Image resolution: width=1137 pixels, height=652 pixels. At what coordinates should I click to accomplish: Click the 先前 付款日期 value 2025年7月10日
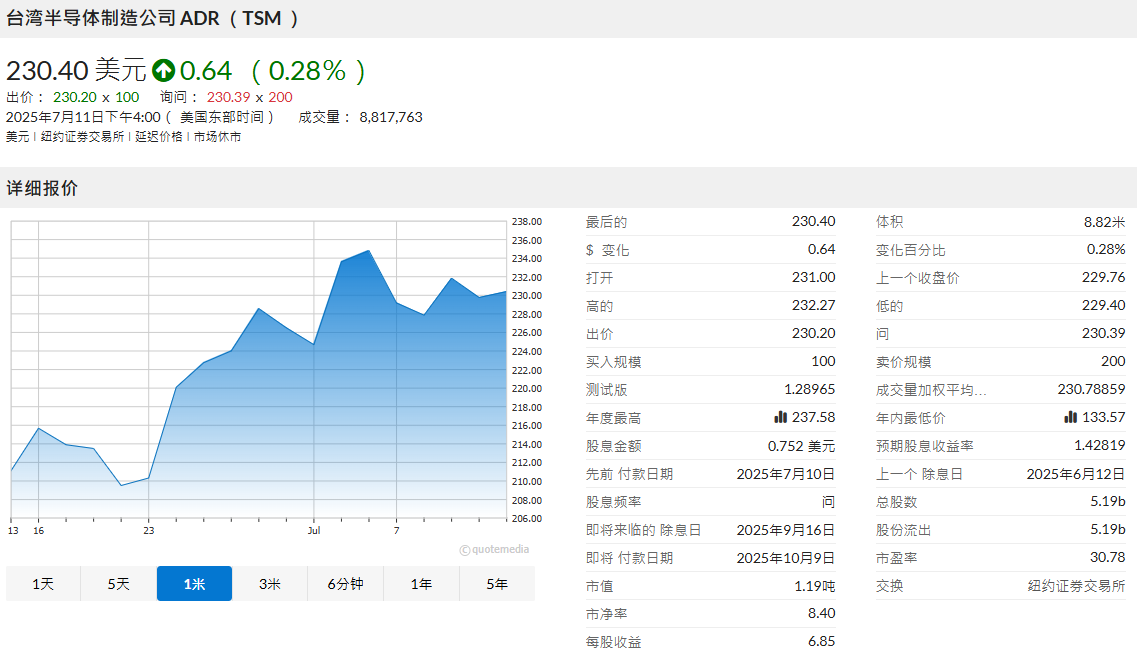786,474
